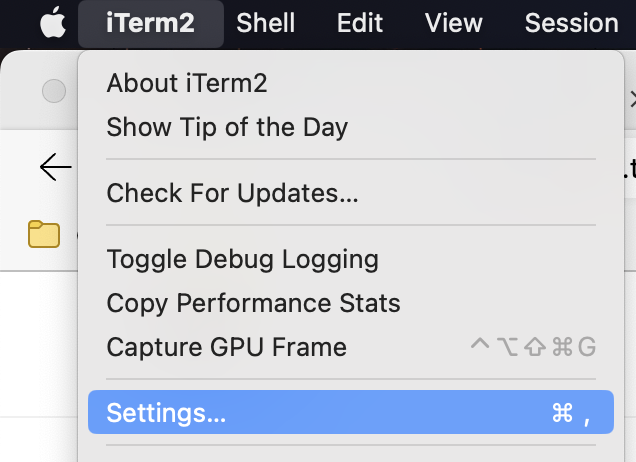Open Settings… from the iTerm2 menu
Viewport: 636px width, 462px height.
166,413
